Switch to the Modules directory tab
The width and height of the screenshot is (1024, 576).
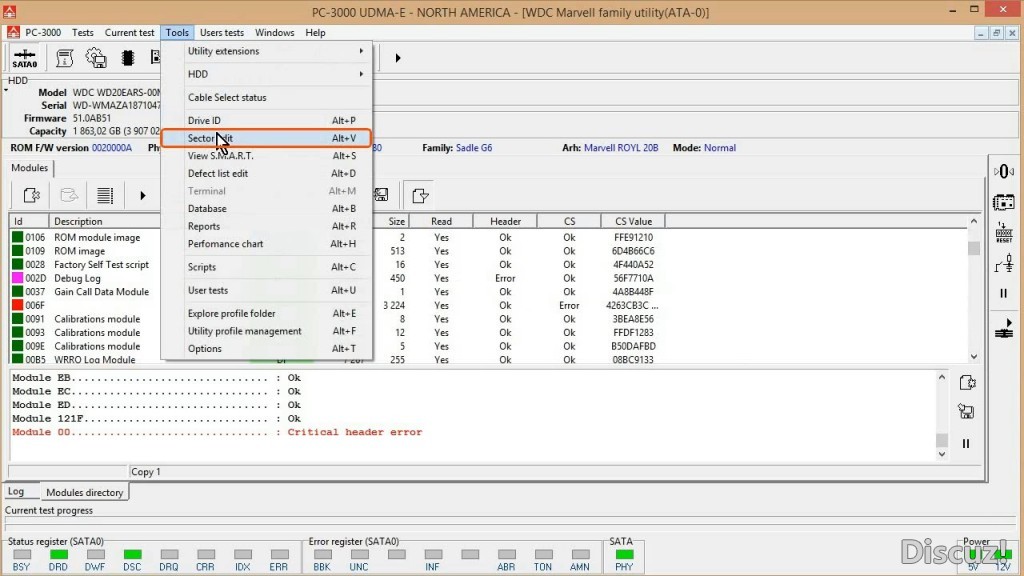coord(84,492)
